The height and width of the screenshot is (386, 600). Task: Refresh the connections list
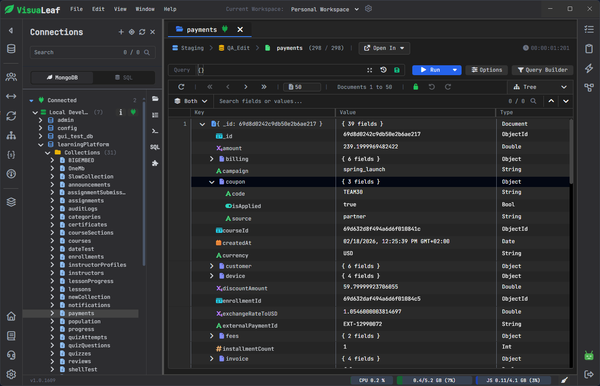pyautogui.click(x=142, y=32)
